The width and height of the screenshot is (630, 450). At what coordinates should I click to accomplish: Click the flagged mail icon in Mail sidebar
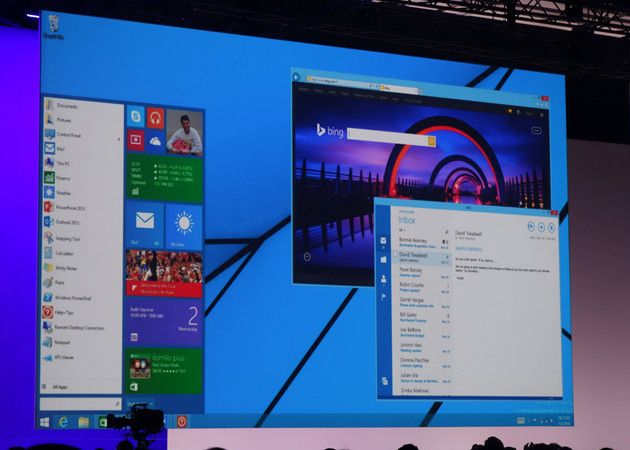[x=383, y=297]
